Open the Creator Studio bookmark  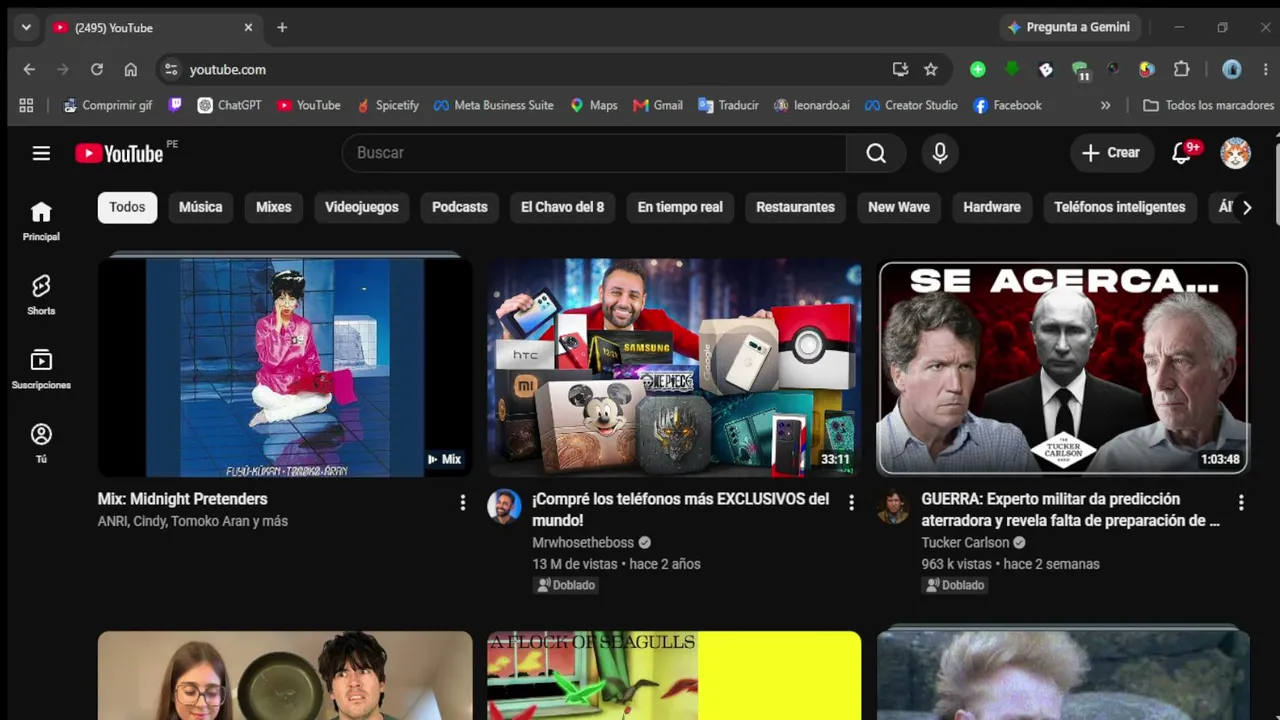tap(911, 105)
